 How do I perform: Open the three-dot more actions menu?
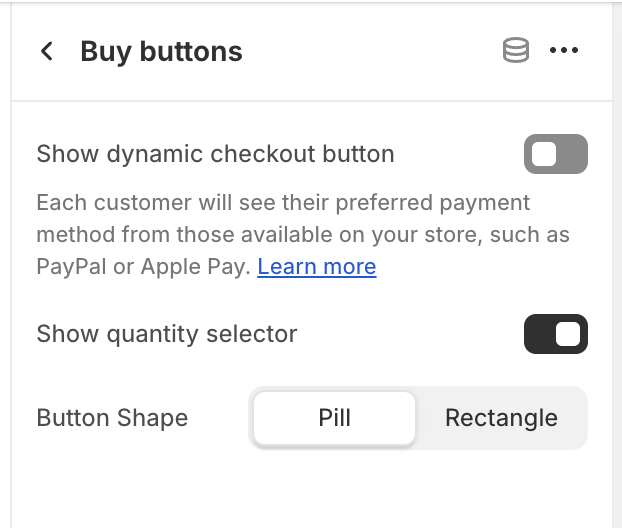tap(564, 51)
